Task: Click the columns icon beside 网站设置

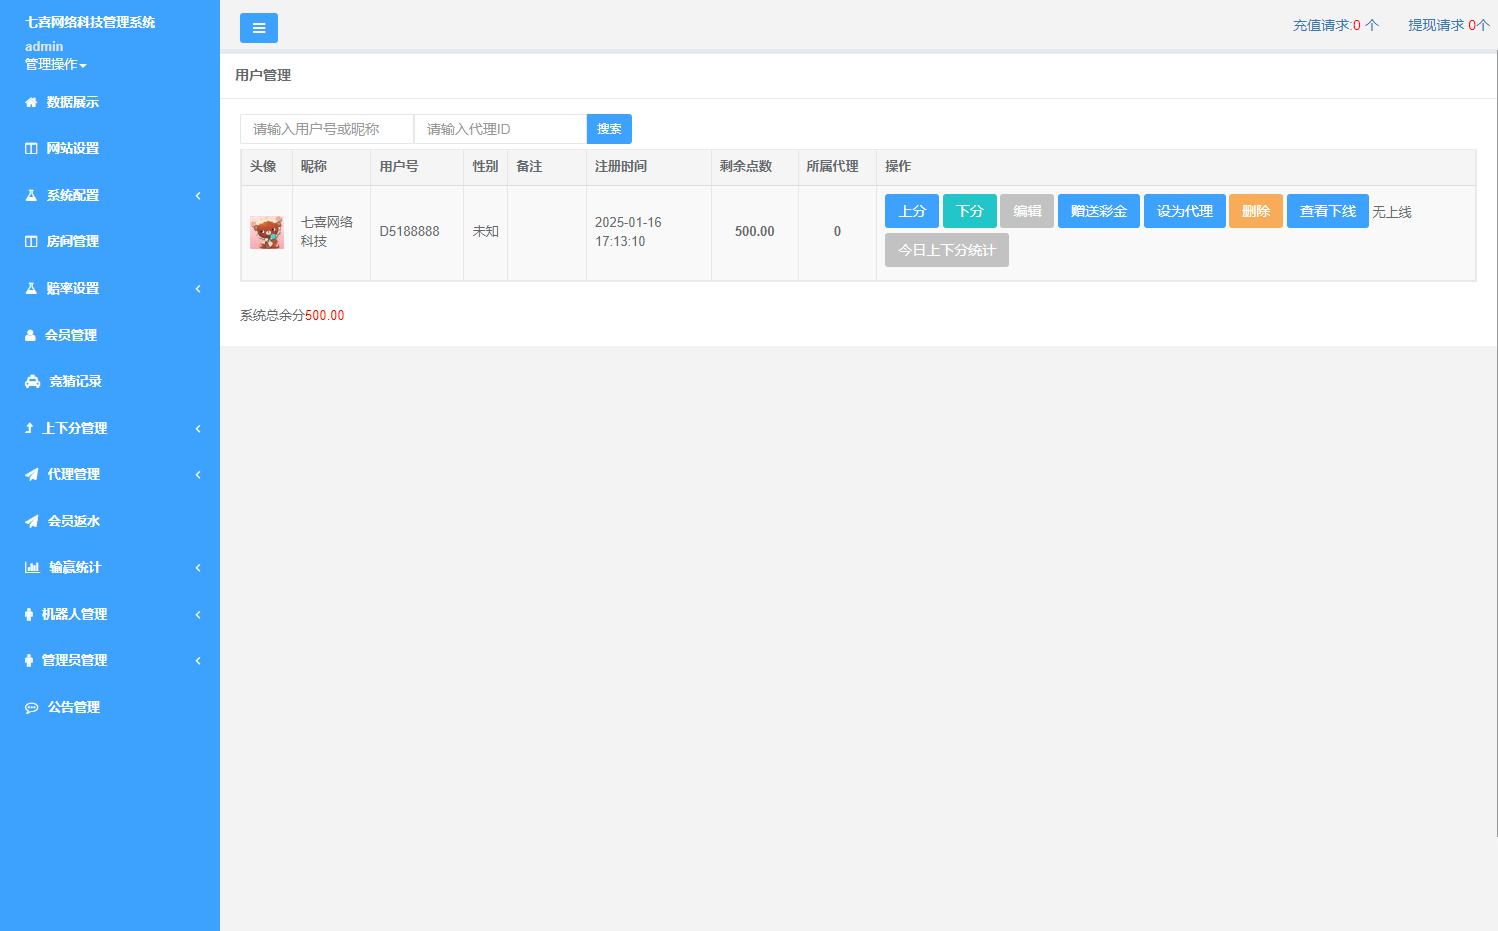Action: tap(31, 148)
